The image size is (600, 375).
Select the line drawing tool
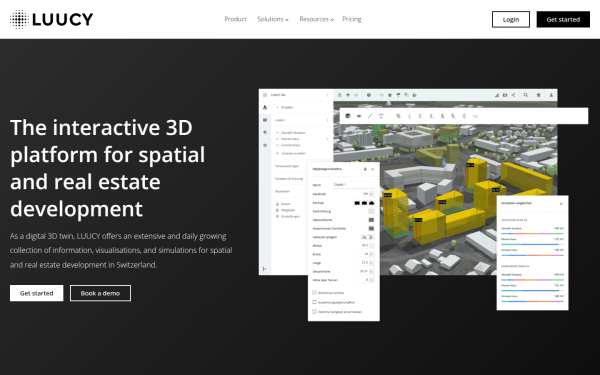click(370, 116)
